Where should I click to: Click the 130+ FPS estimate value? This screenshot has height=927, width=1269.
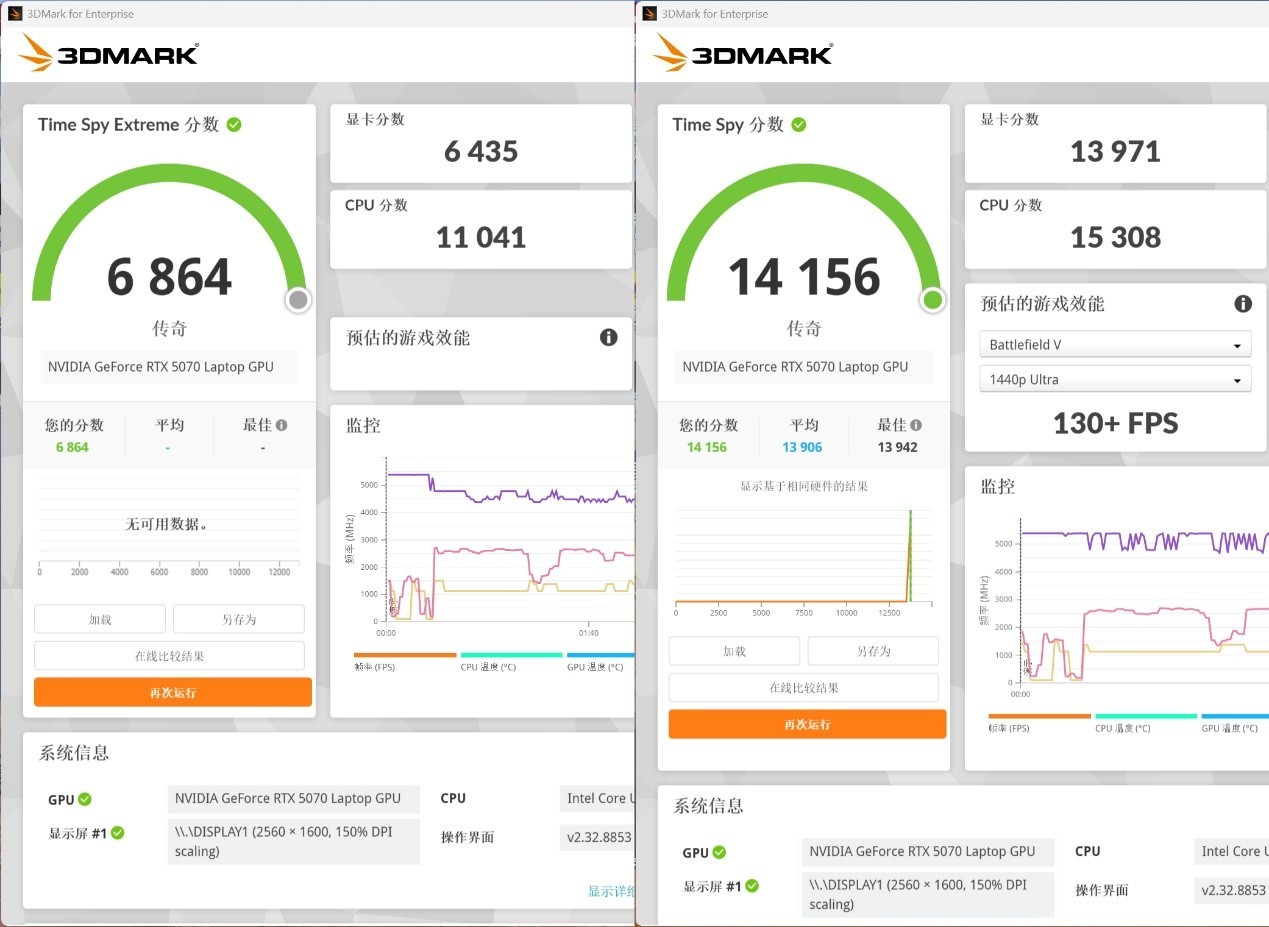1115,424
